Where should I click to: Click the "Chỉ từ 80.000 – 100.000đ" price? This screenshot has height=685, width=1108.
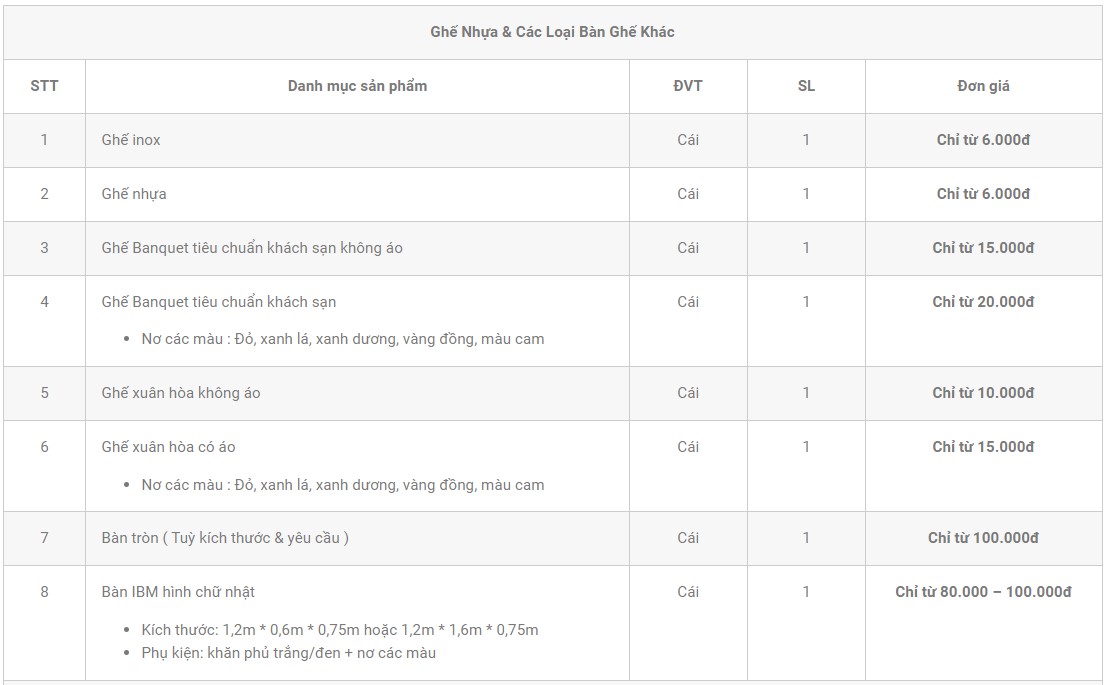(x=983, y=592)
